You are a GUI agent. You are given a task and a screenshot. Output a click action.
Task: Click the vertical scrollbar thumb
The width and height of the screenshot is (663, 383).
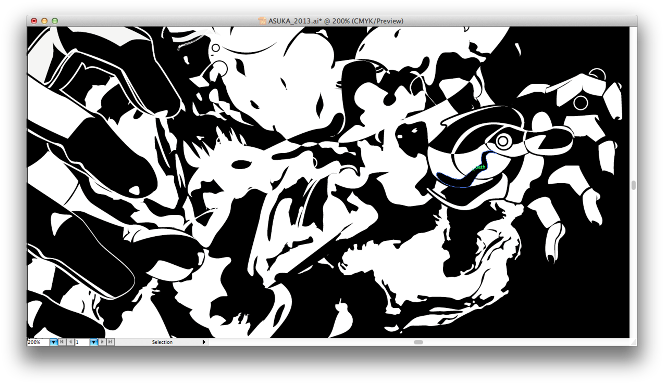point(633,185)
